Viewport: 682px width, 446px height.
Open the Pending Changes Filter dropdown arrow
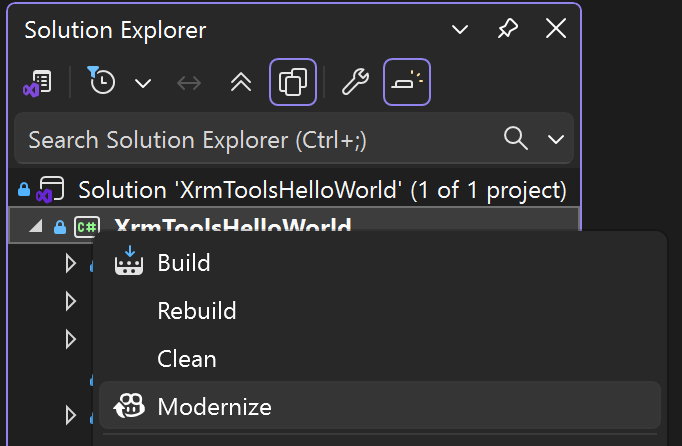point(143,83)
